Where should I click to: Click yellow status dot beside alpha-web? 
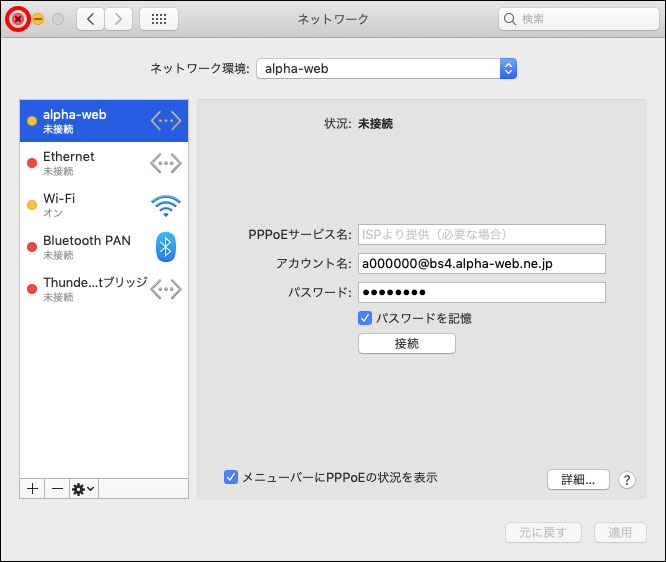pyautogui.click(x=32, y=121)
